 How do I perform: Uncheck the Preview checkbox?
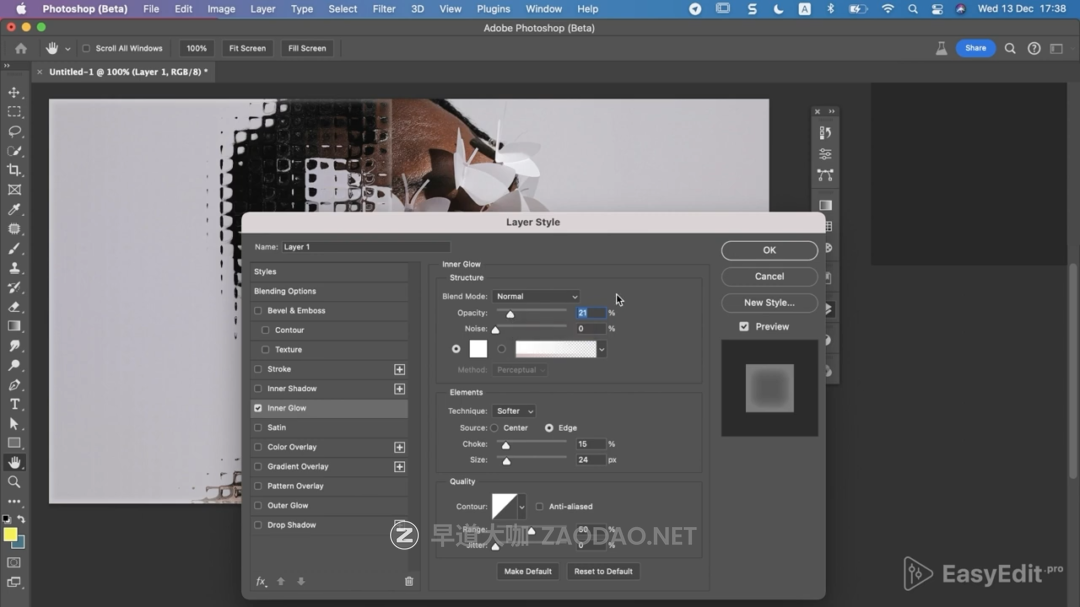click(x=744, y=327)
